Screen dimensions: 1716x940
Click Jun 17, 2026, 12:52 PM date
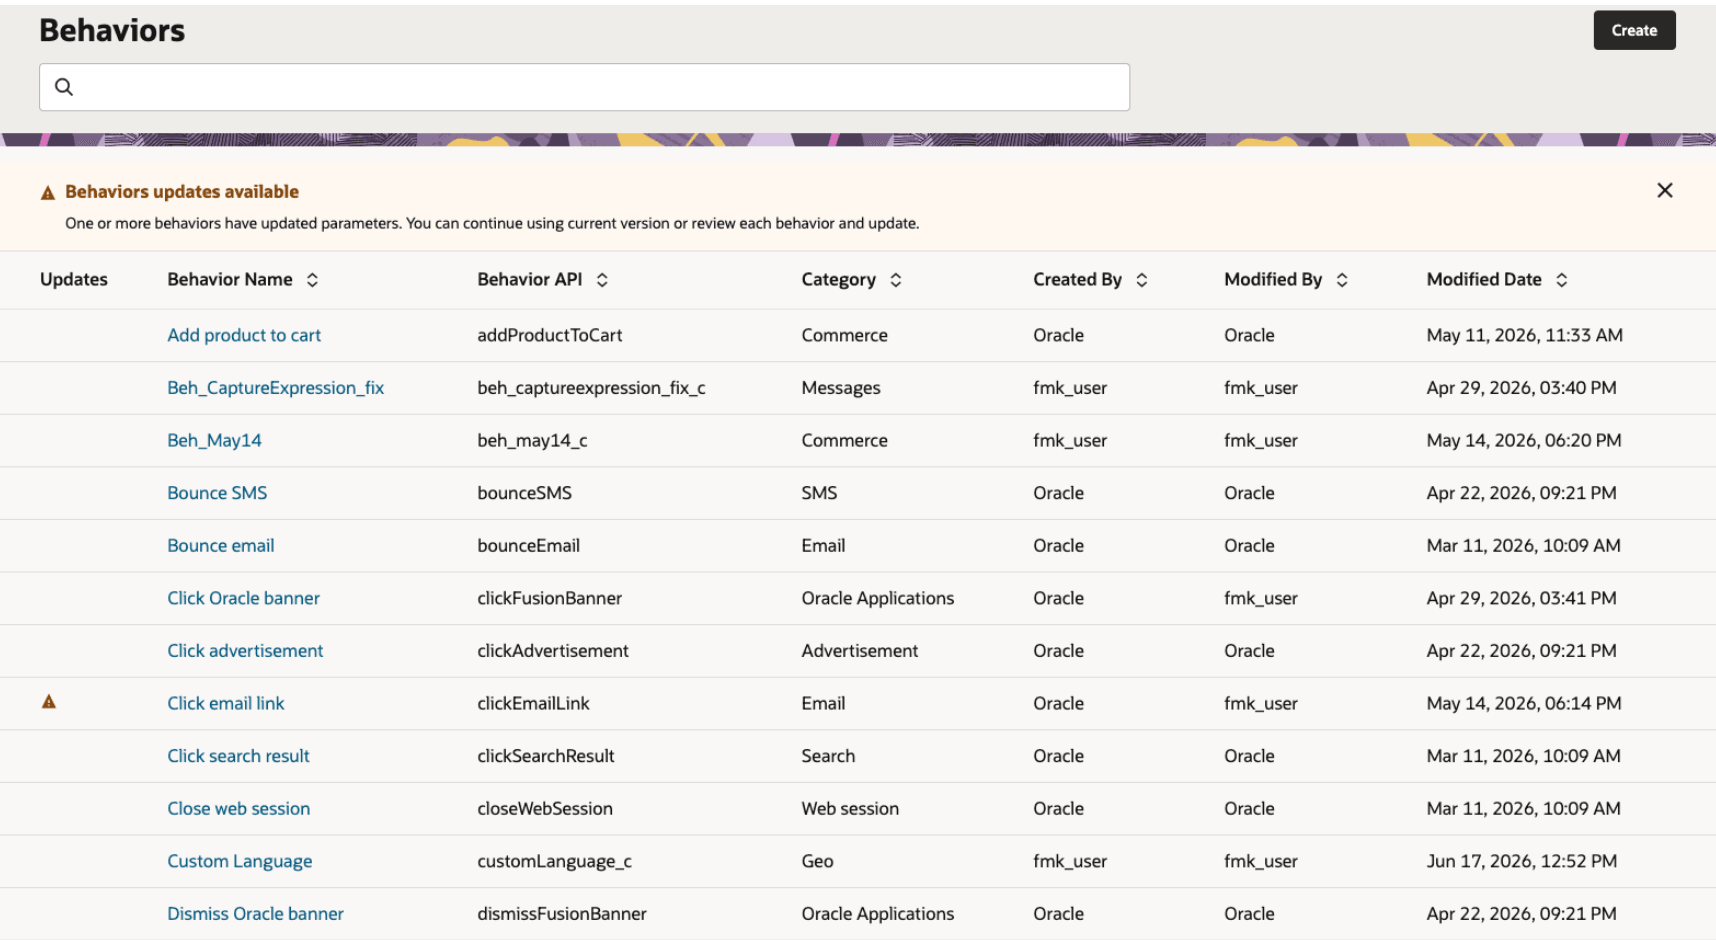(1522, 861)
